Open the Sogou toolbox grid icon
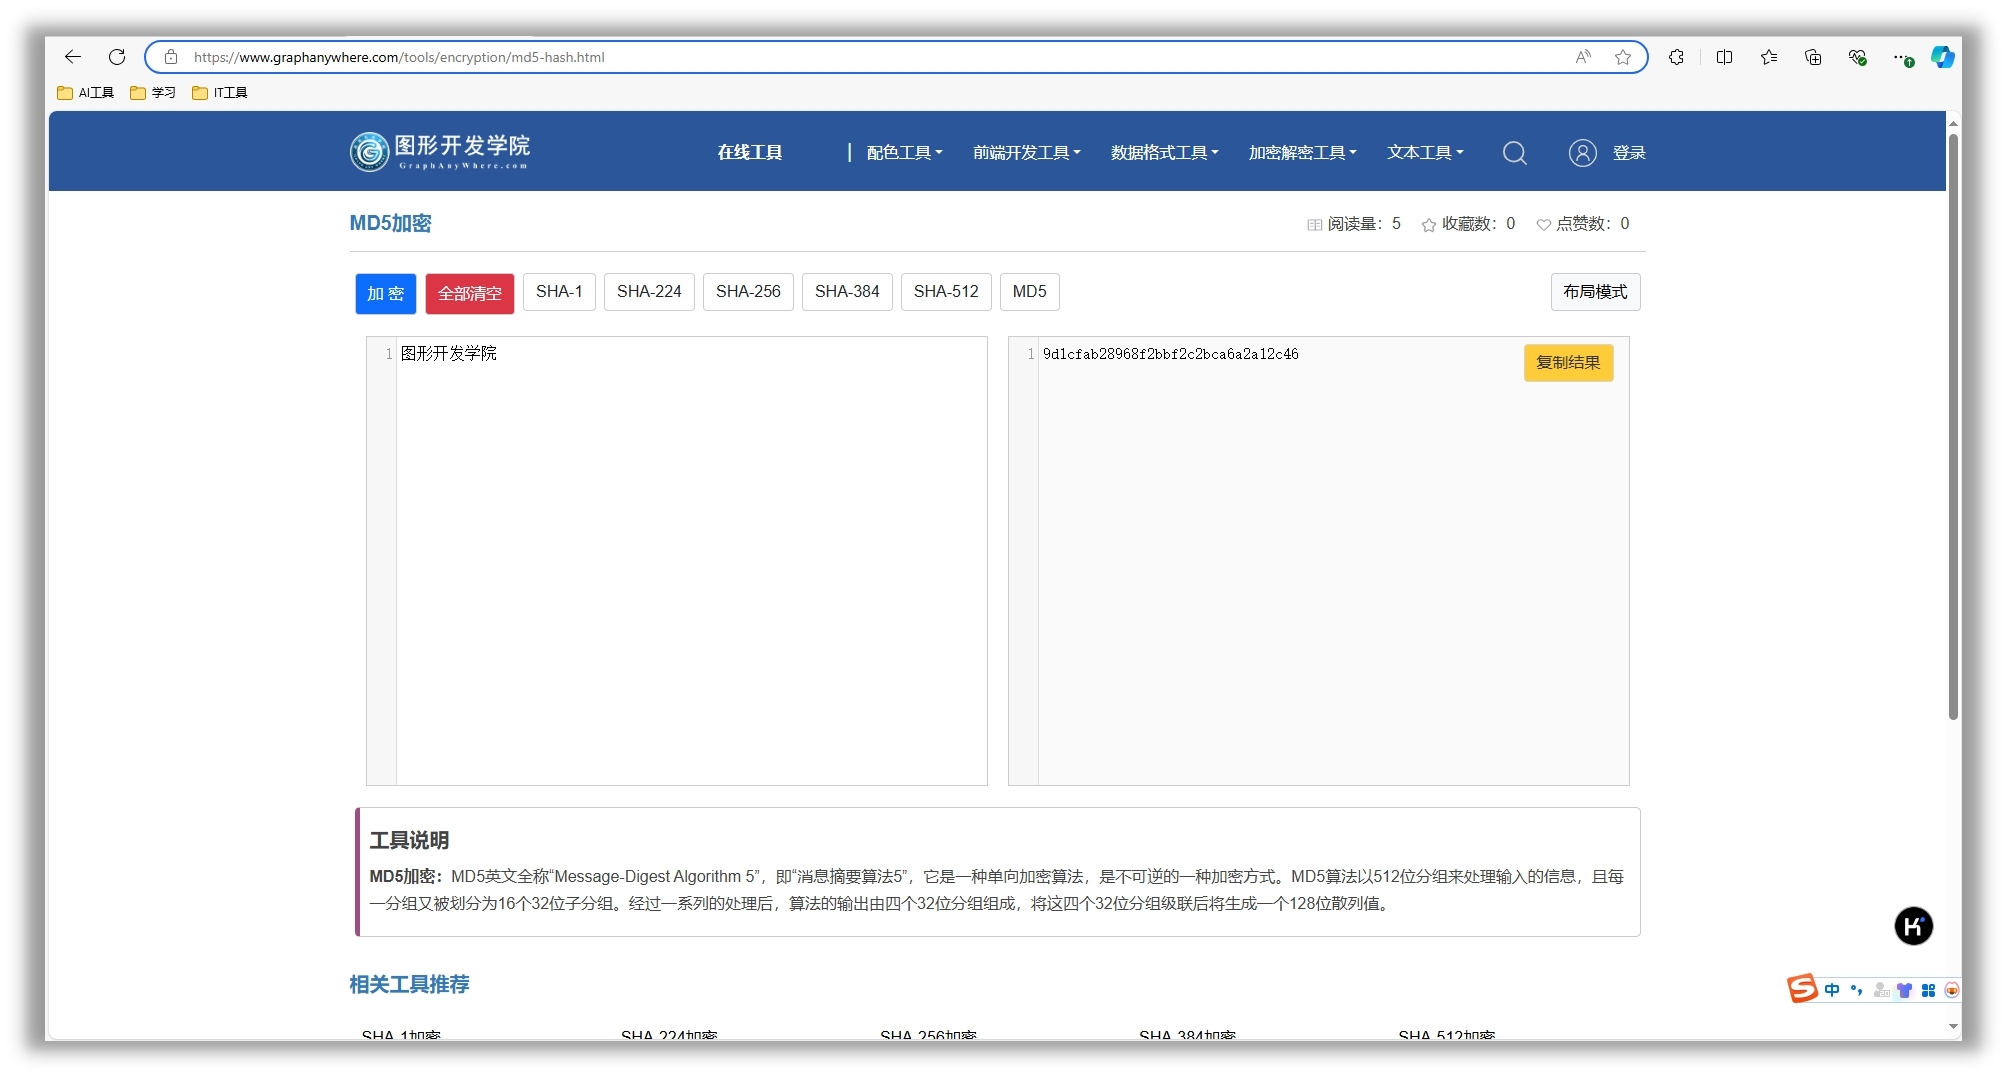 point(1929,990)
